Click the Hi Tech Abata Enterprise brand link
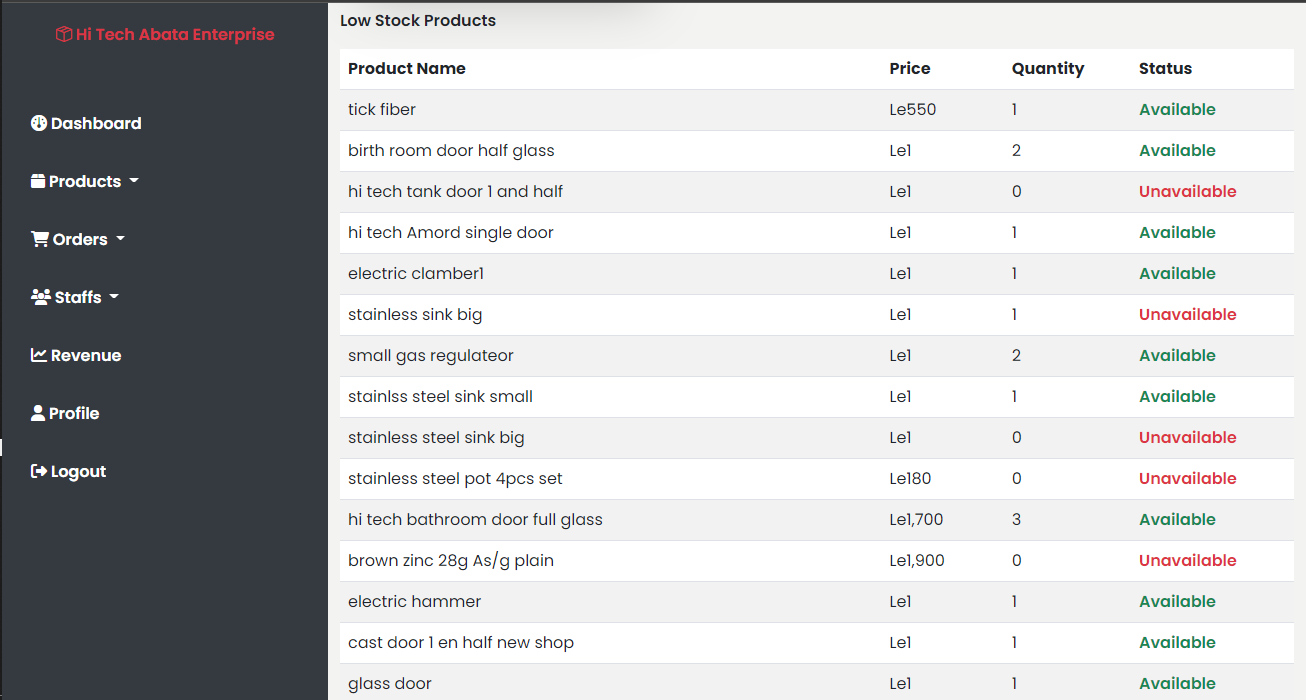1306x700 pixels. [x=175, y=35]
